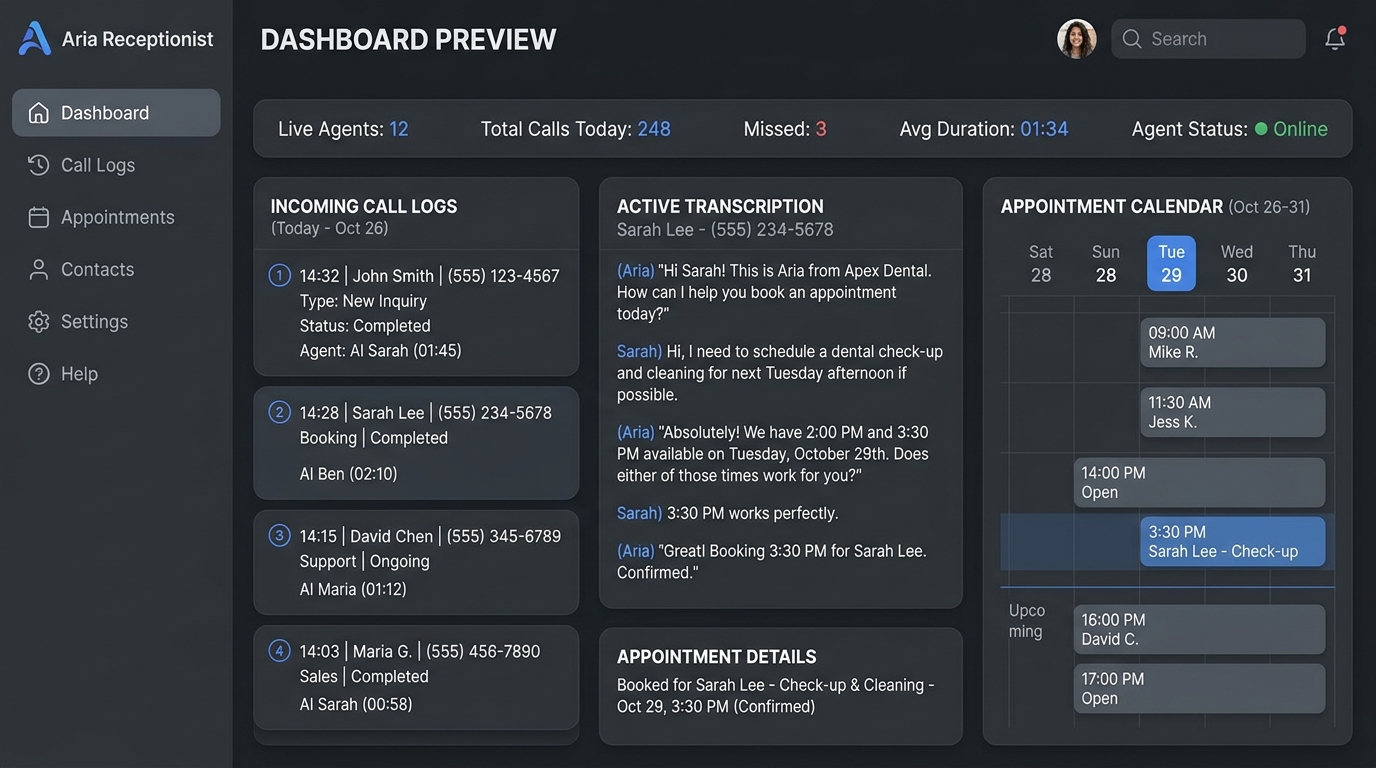
Task: Open the 09:00 AM Mike R. appointment
Action: pos(1233,342)
